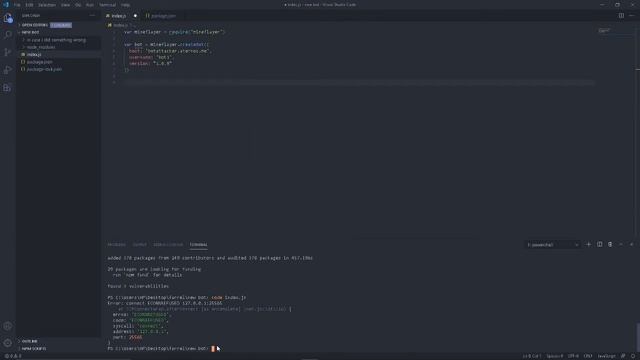Click the terminal scrollbar thumb

point(638,337)
